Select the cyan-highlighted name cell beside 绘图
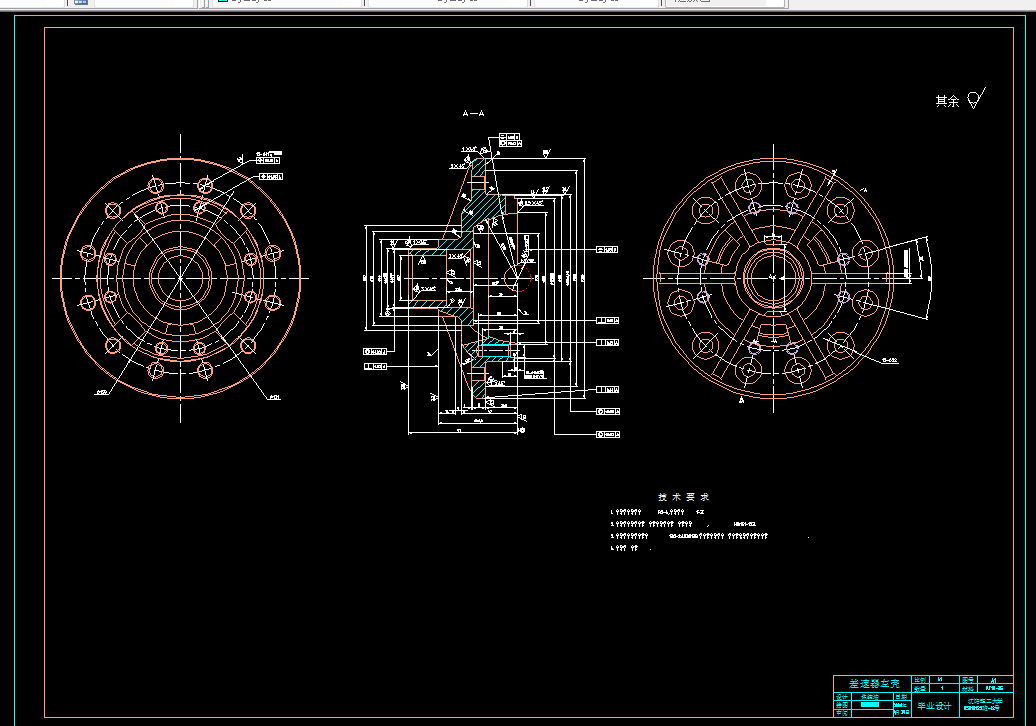The height and width of the screenshot is (726, 1036). point(870,705)
